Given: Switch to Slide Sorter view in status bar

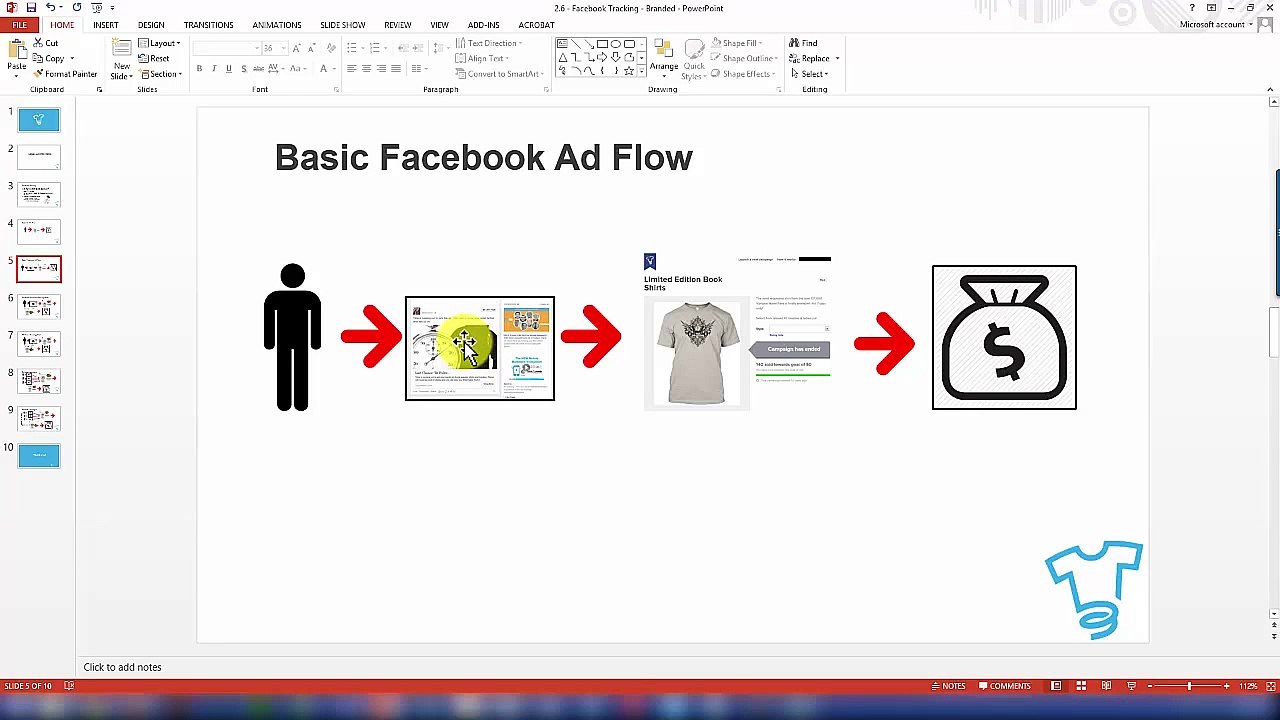Looking at the screenshot, I should pyautogui.click(x=1081, y=686).
